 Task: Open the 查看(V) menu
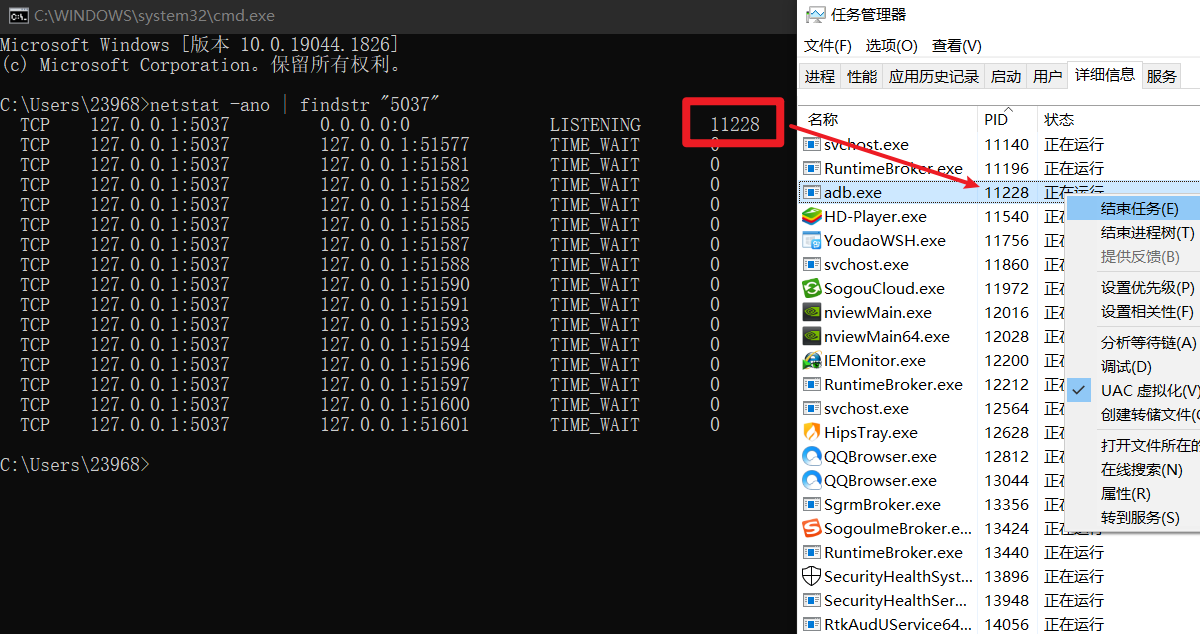[956, 46]
